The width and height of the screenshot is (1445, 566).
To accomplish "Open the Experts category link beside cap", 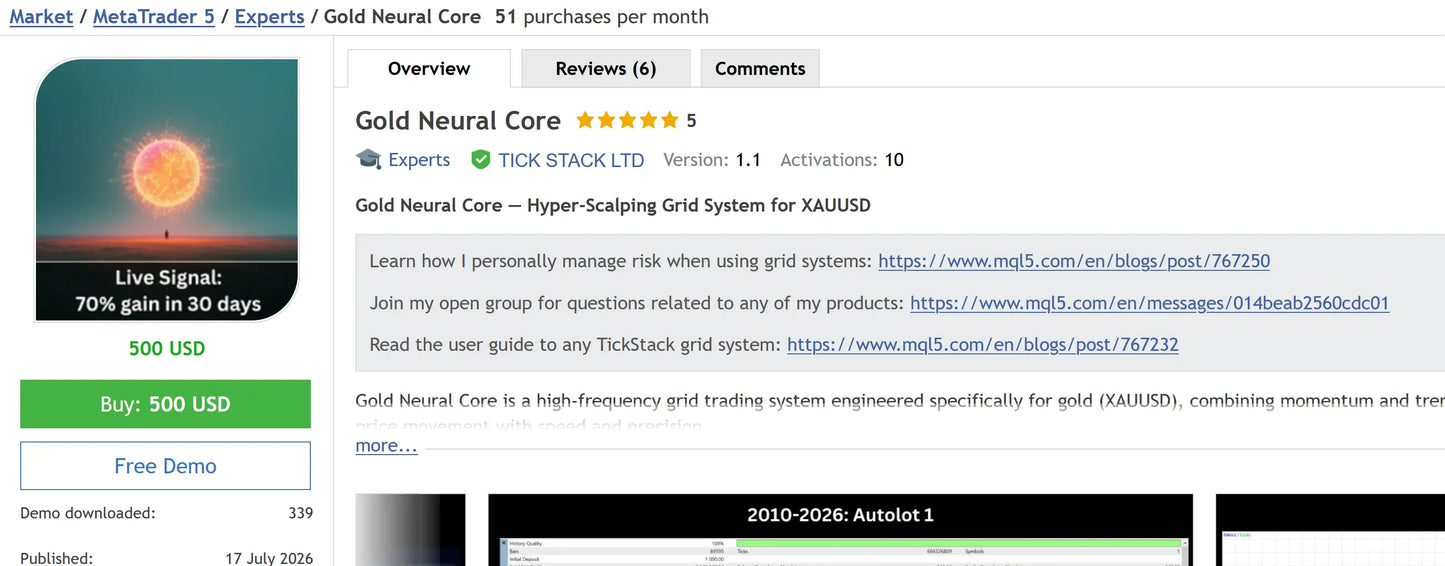I will (x=419, y=160).
